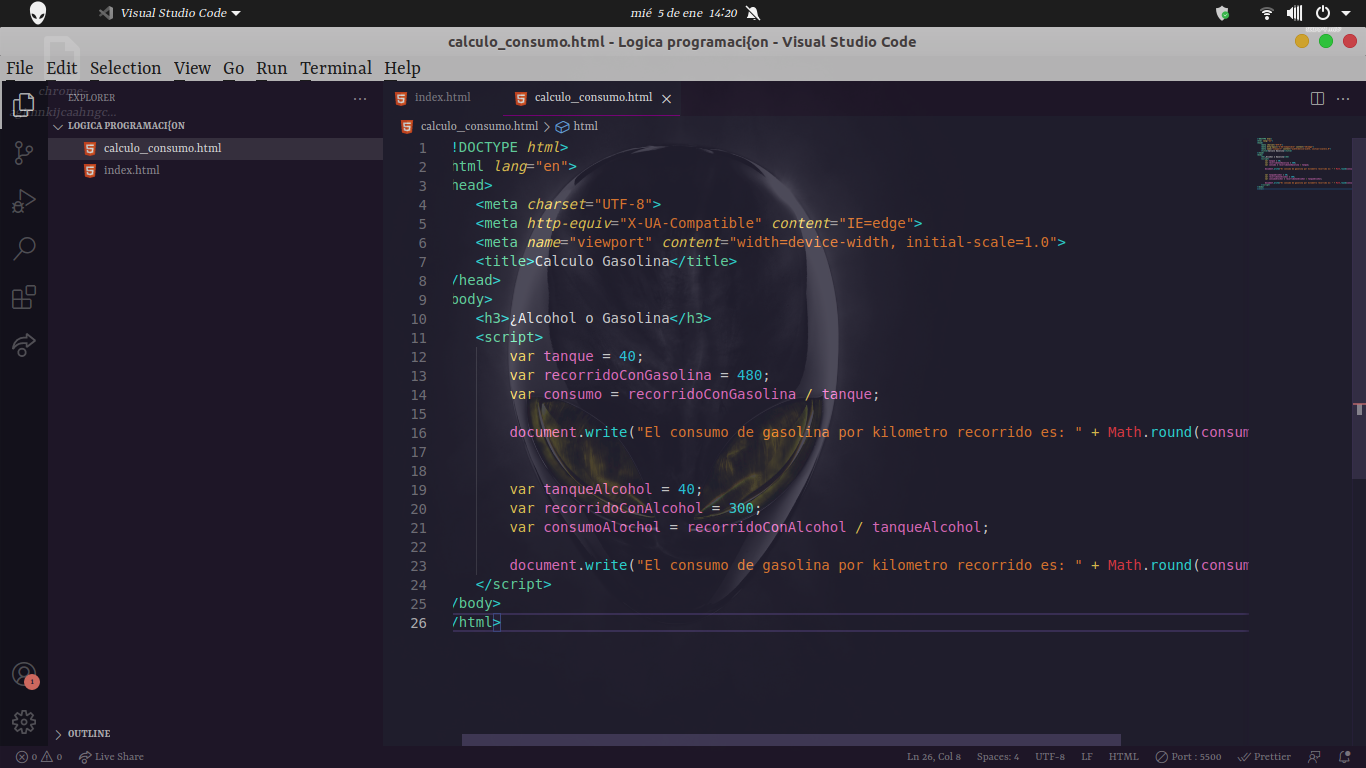Open the Run and Debug view

(x=24, y=201)
